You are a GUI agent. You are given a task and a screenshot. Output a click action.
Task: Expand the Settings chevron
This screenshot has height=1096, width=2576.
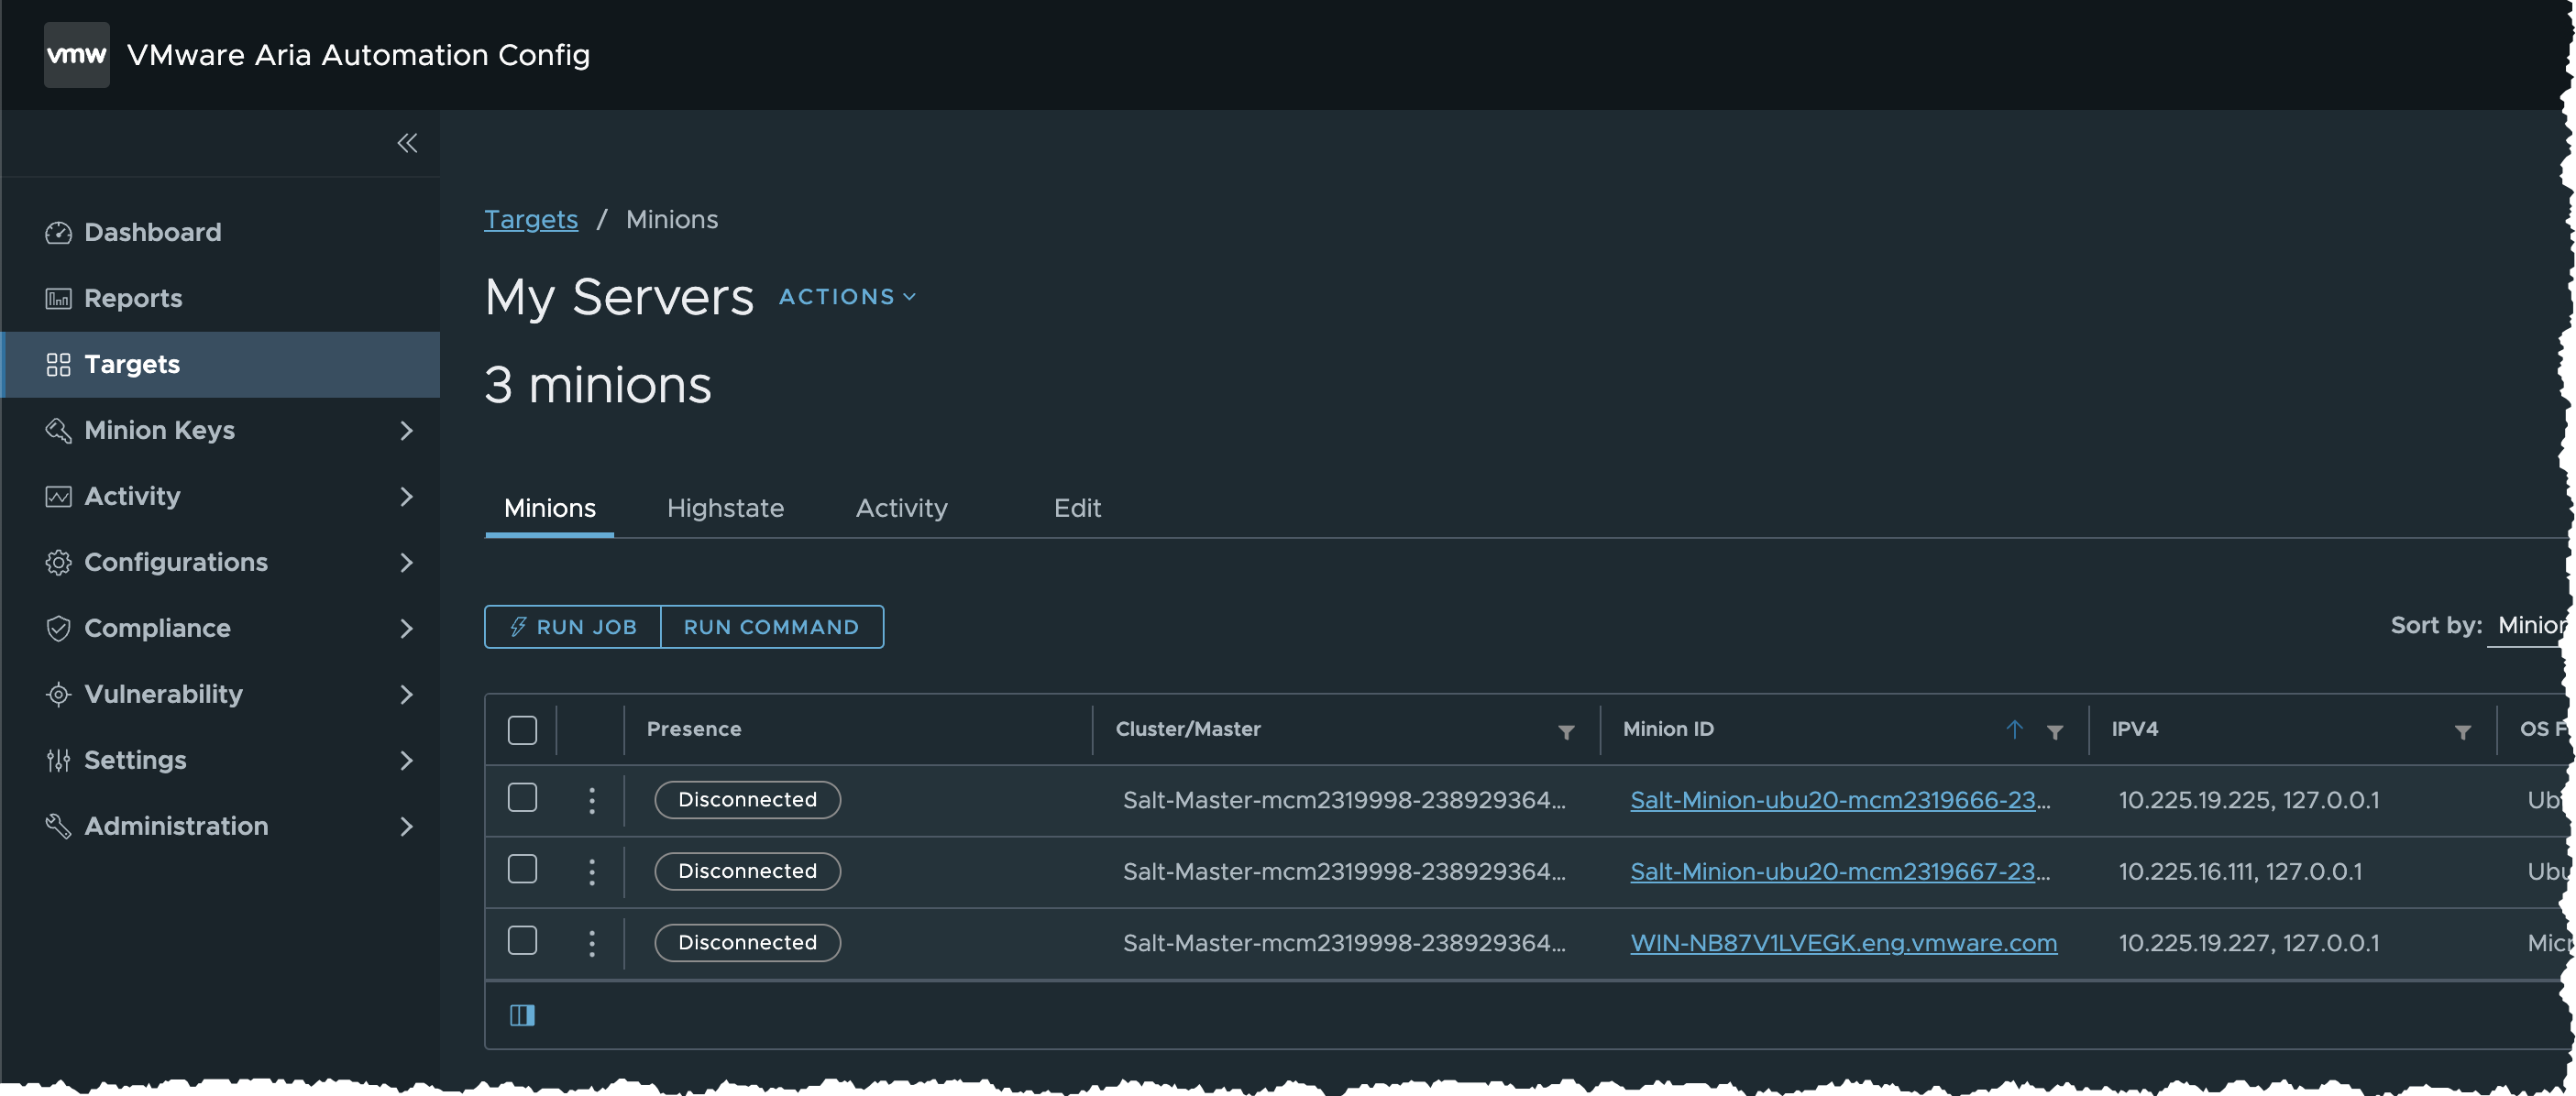point(406,761)
